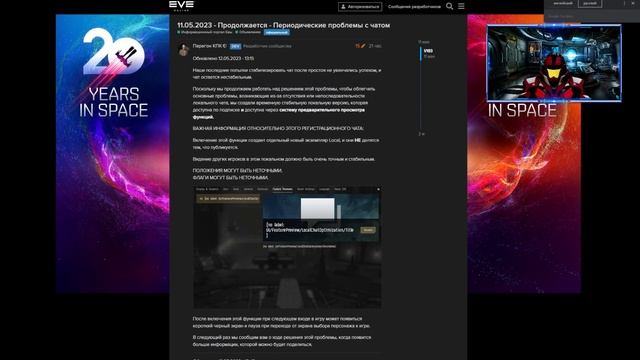Select русский in the translate bar
The height and width of the screenshot is (360, 640).
point(590,3)
